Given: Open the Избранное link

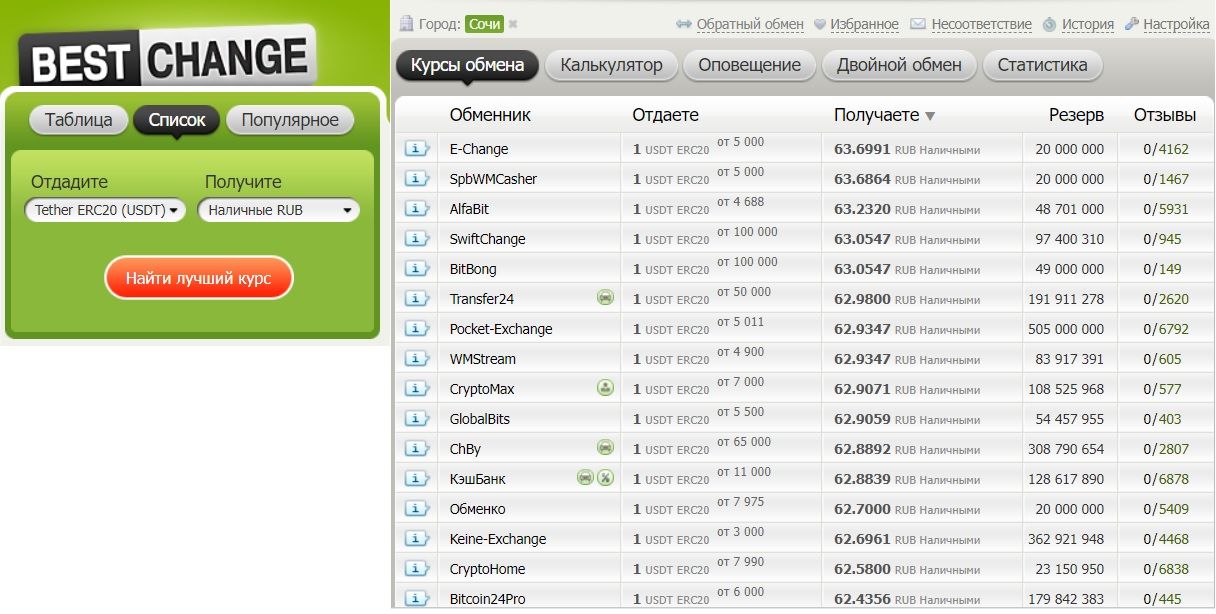Looking at the screenshot, I should (865, 24).
